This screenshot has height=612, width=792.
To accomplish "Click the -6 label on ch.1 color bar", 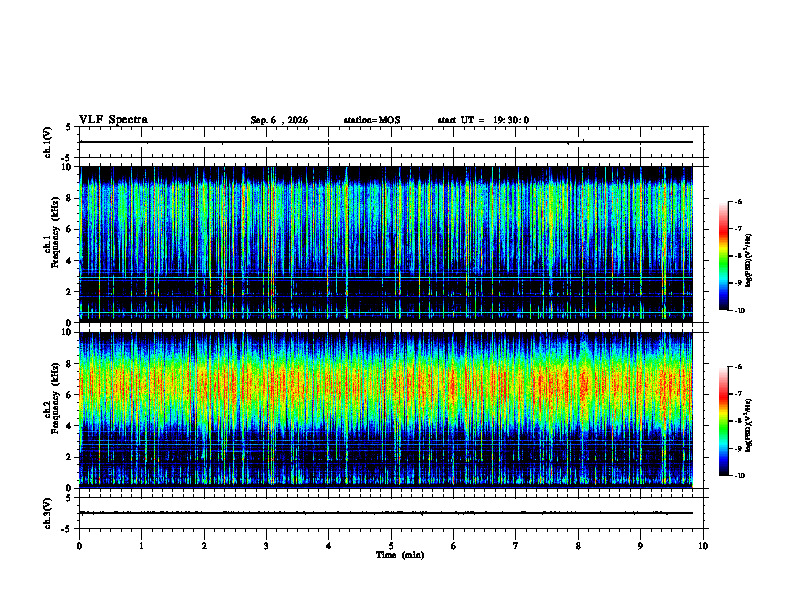I will coord(738,201).
